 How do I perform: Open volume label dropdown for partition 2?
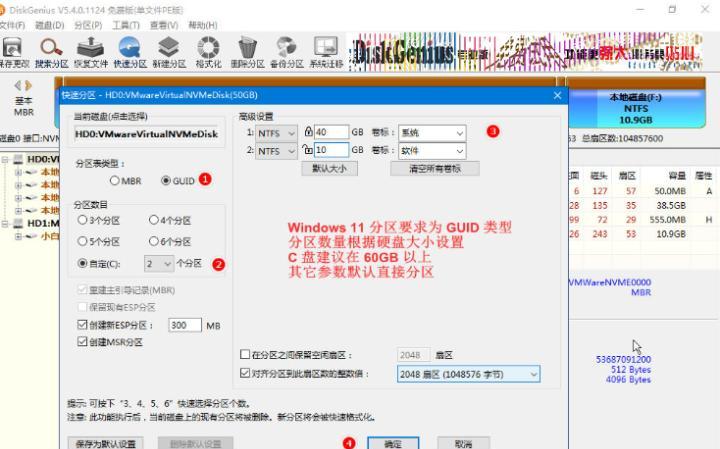[432, 151]
